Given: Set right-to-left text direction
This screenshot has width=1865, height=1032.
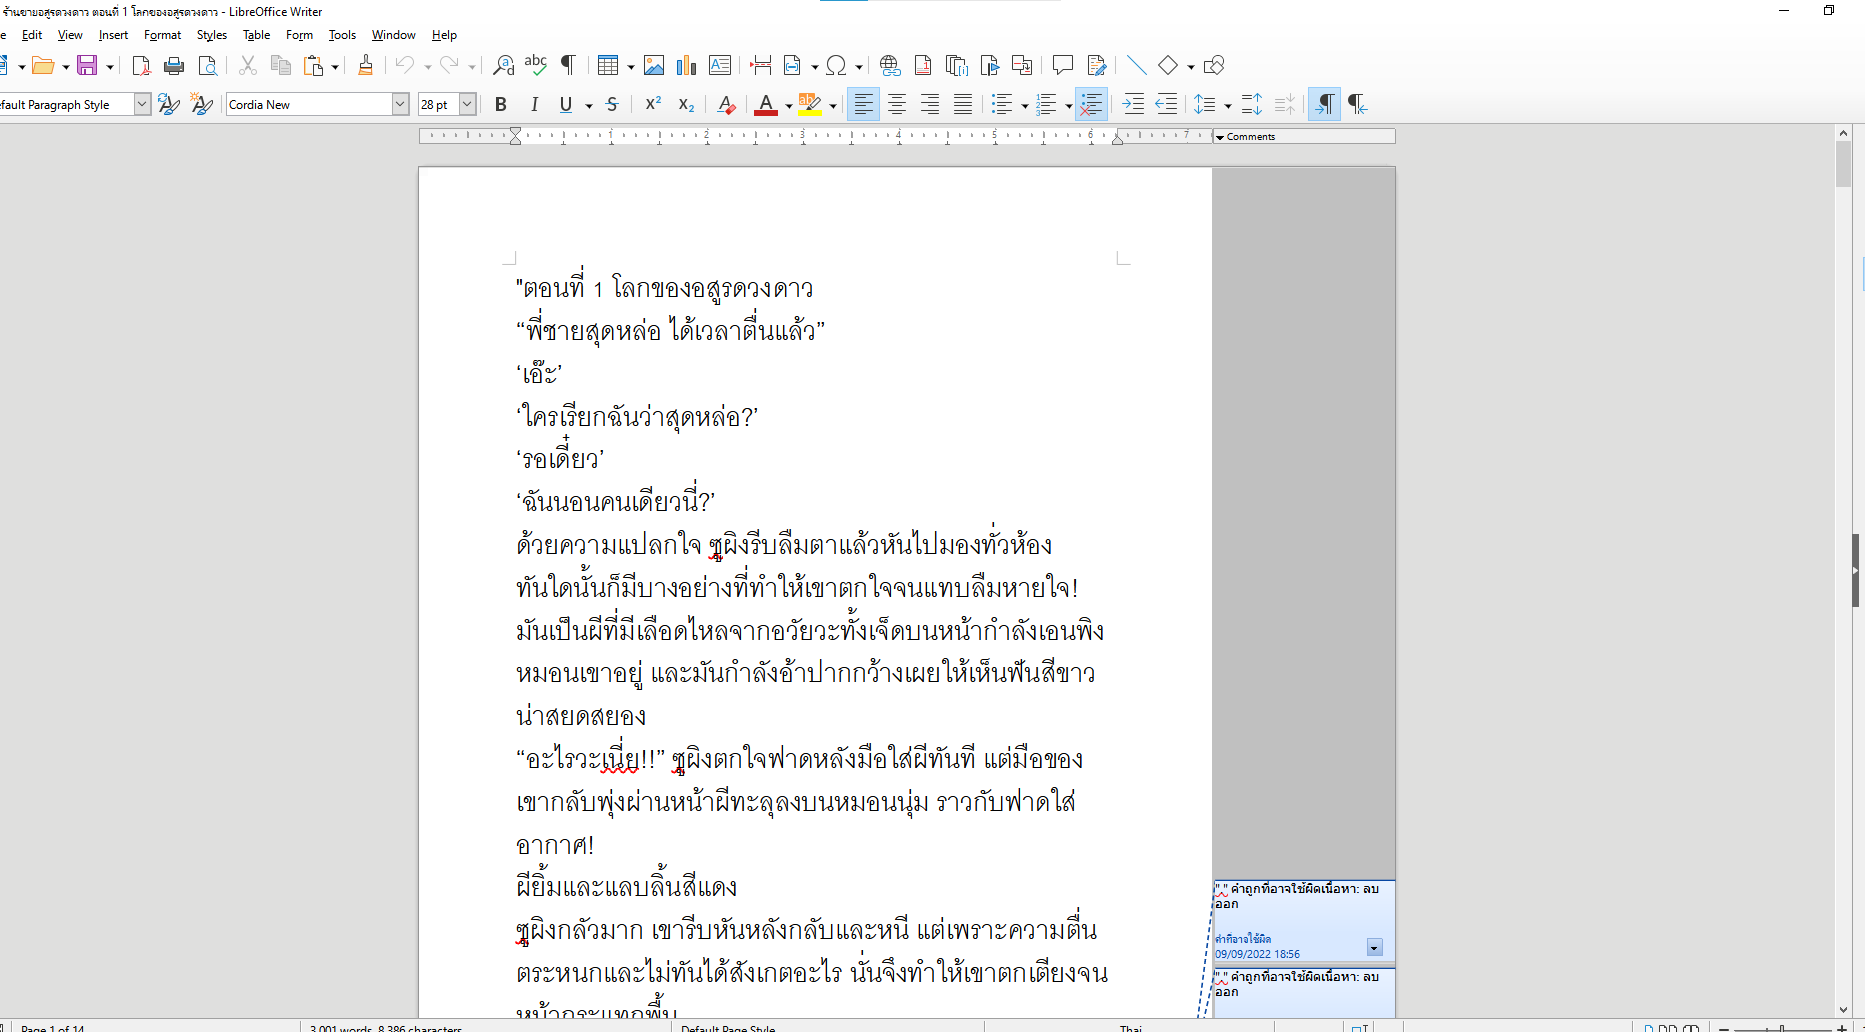Looking at the screenshot, I should point(1357,105).
